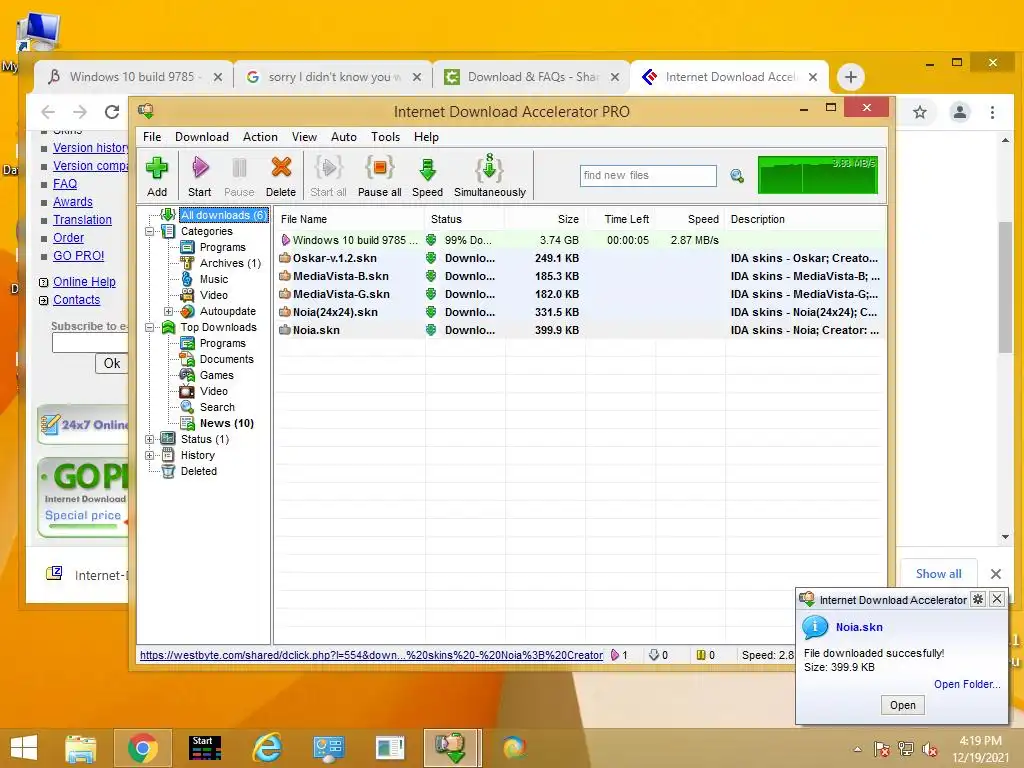Sort by Size column header
1024x768 pixels.
pos(545,219)
